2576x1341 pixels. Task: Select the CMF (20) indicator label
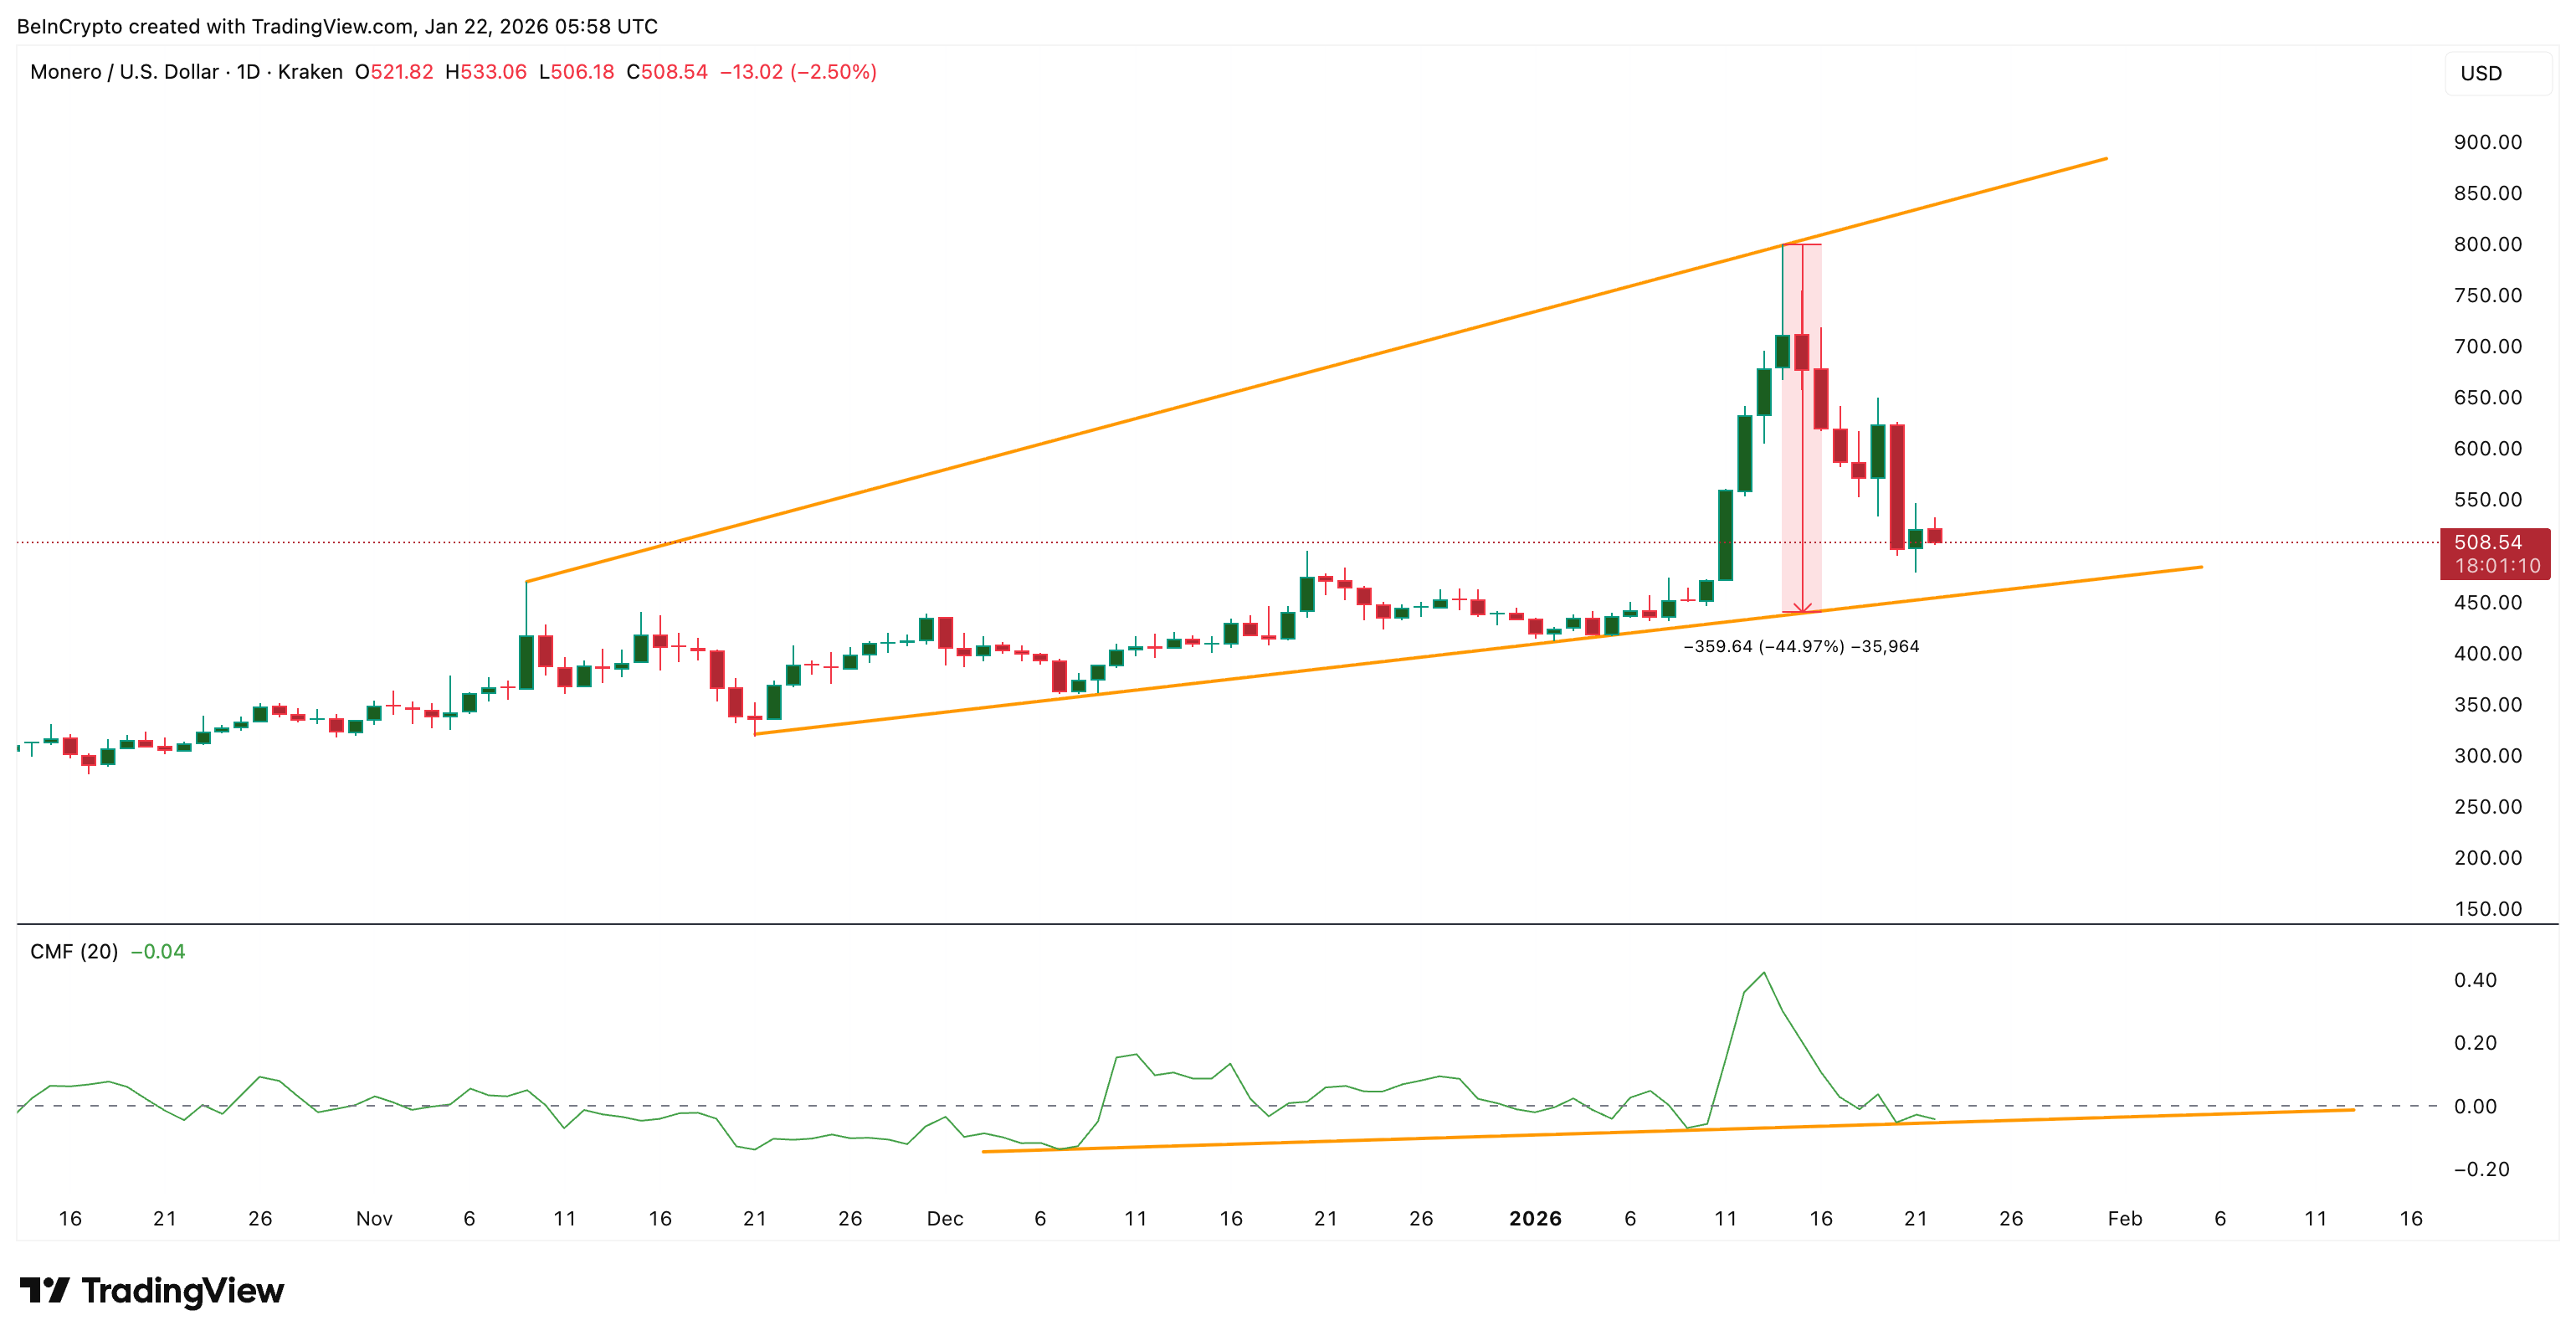tap(74, 951)
